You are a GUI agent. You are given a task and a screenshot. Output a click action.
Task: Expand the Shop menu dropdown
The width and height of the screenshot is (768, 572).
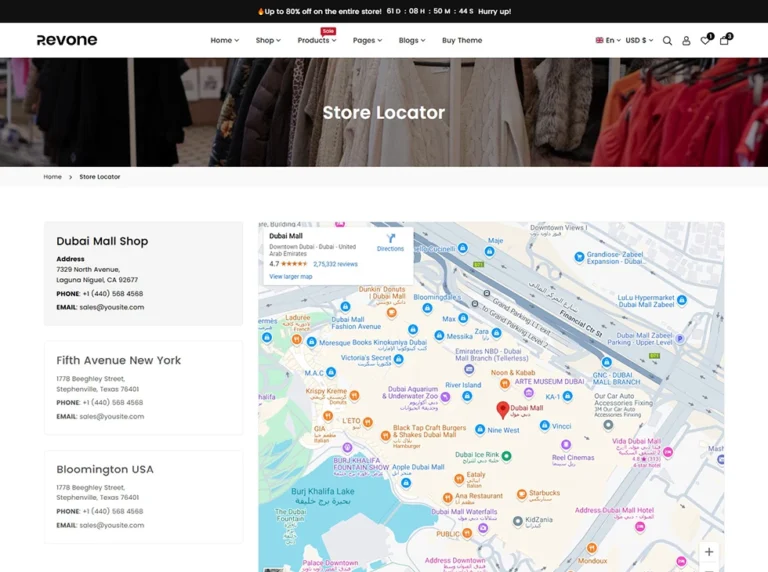(x=268, y=40)
